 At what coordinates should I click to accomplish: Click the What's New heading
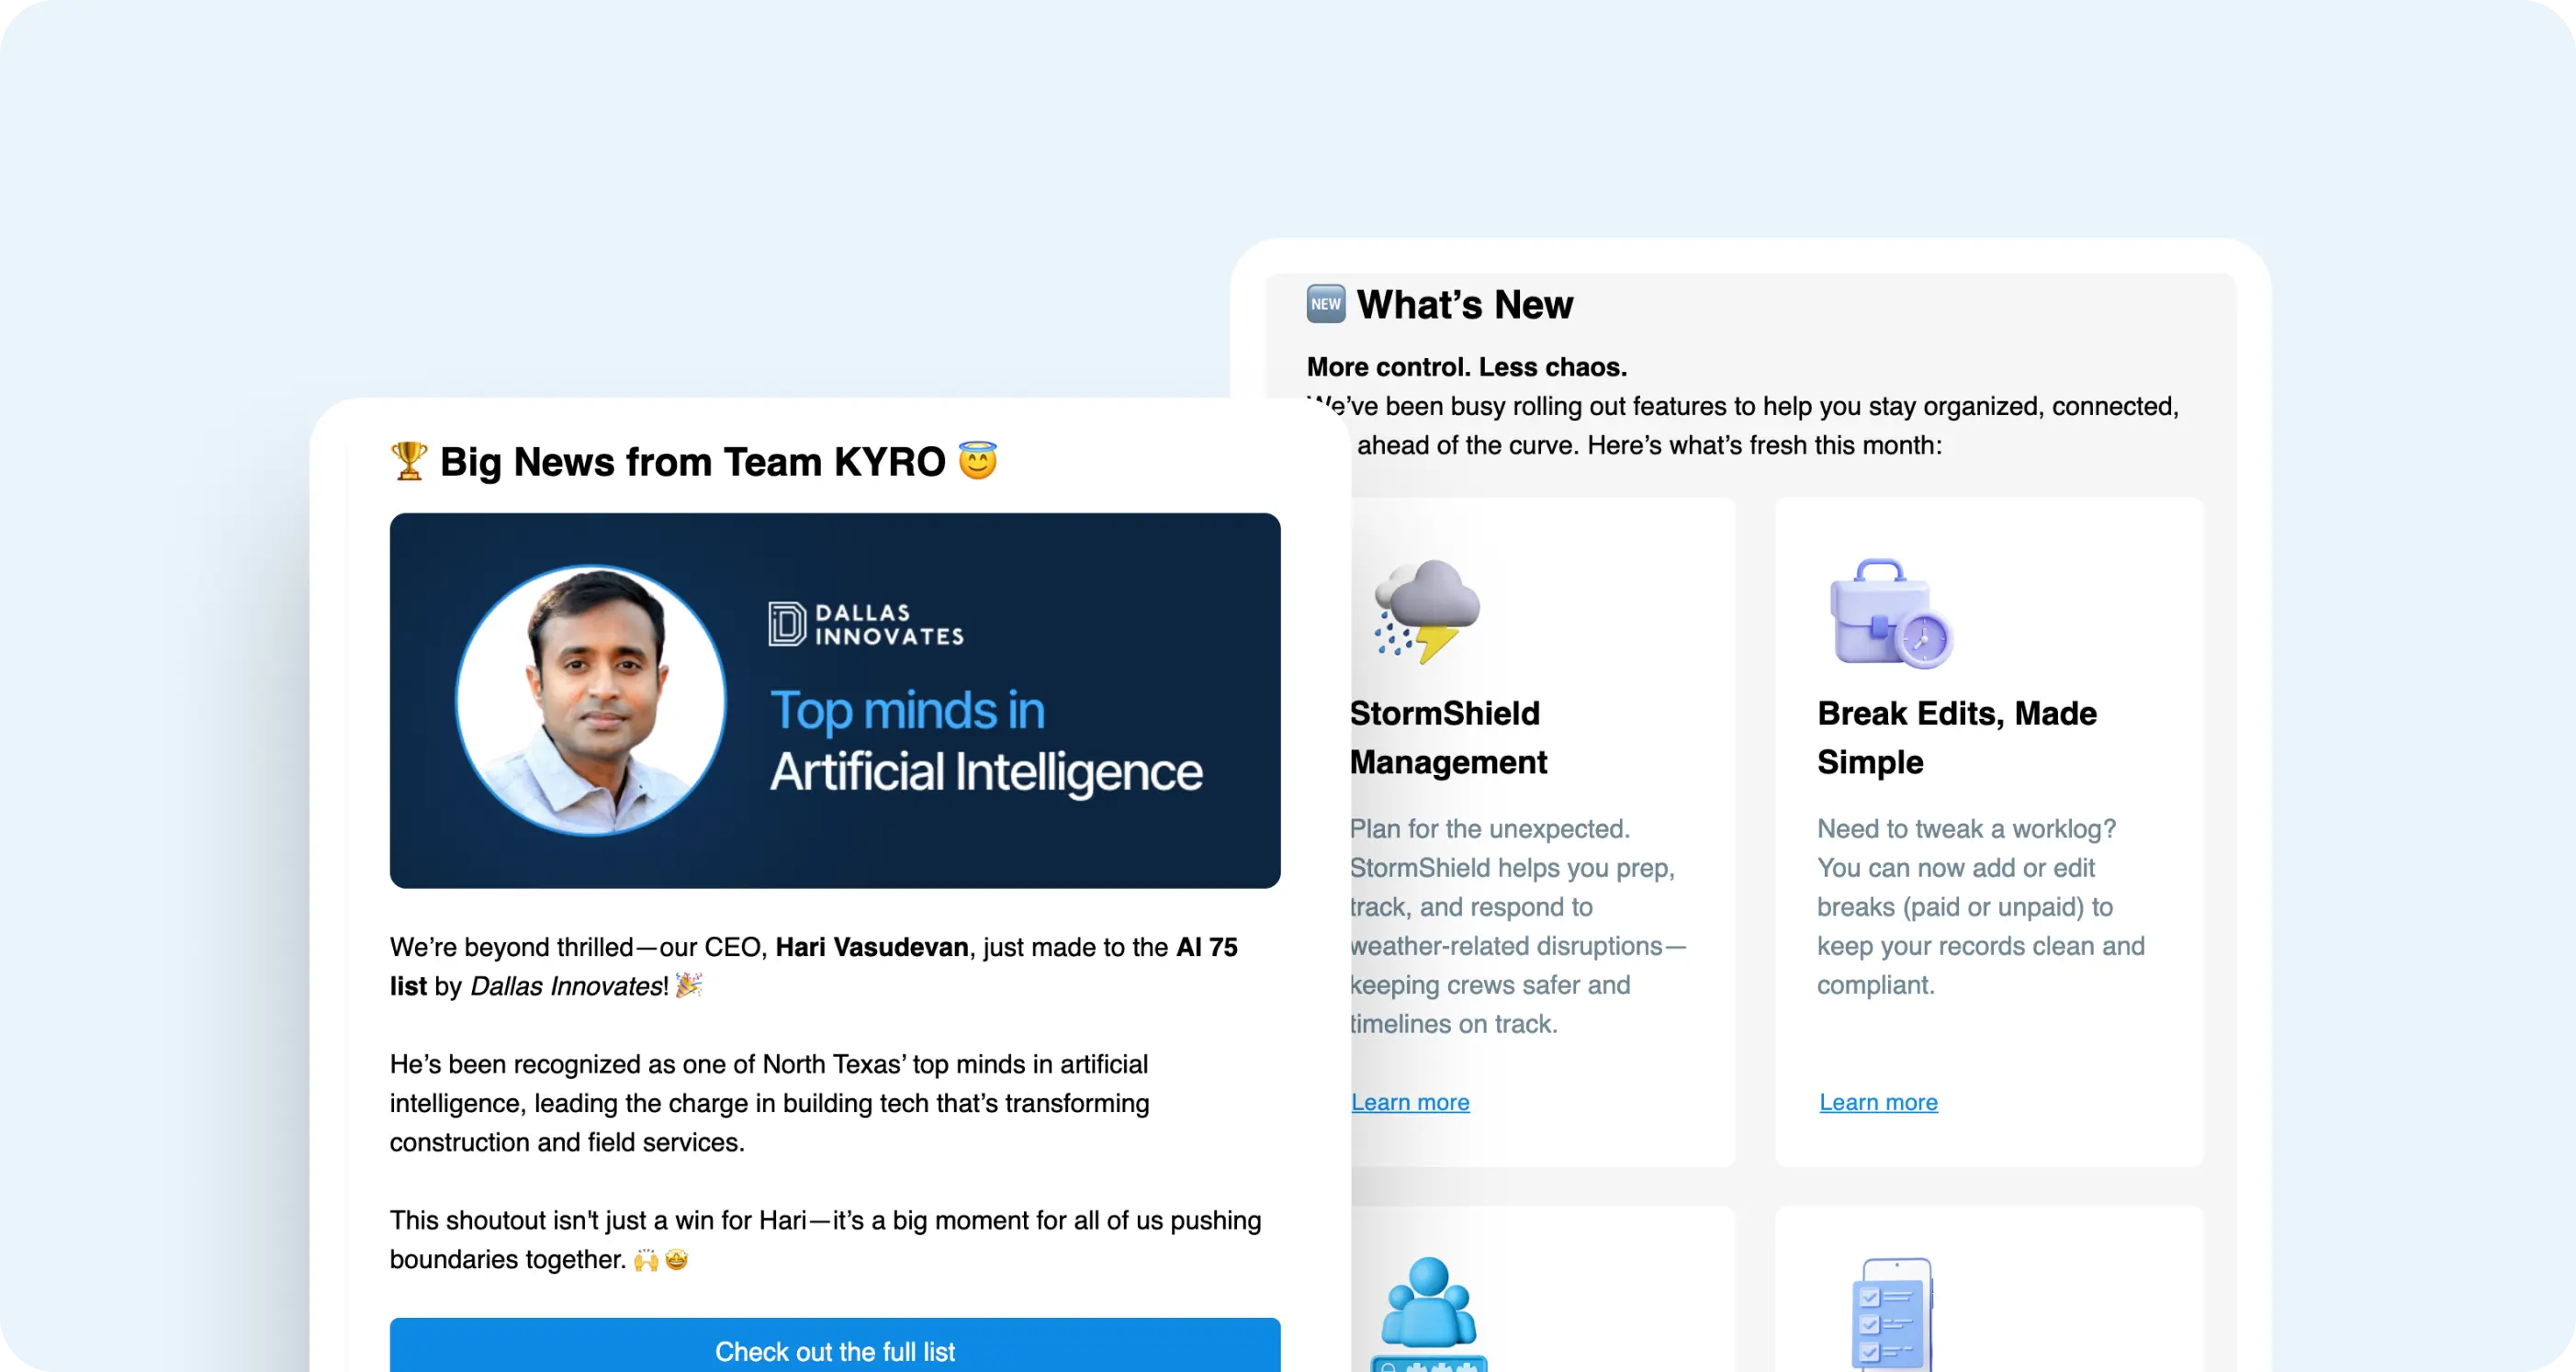pos(1464,304)
